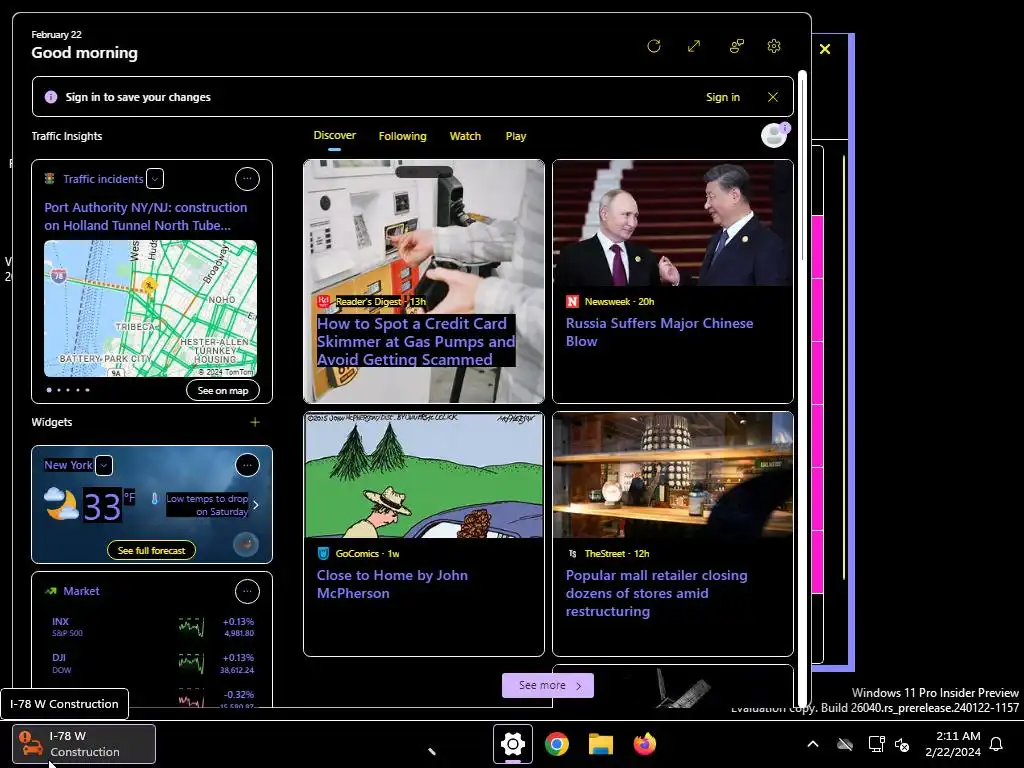Image resolution: width=1024 pixels, height=768 pixels.
Task: Open Weather widget more options menu
Action: (x=247, y=465)
